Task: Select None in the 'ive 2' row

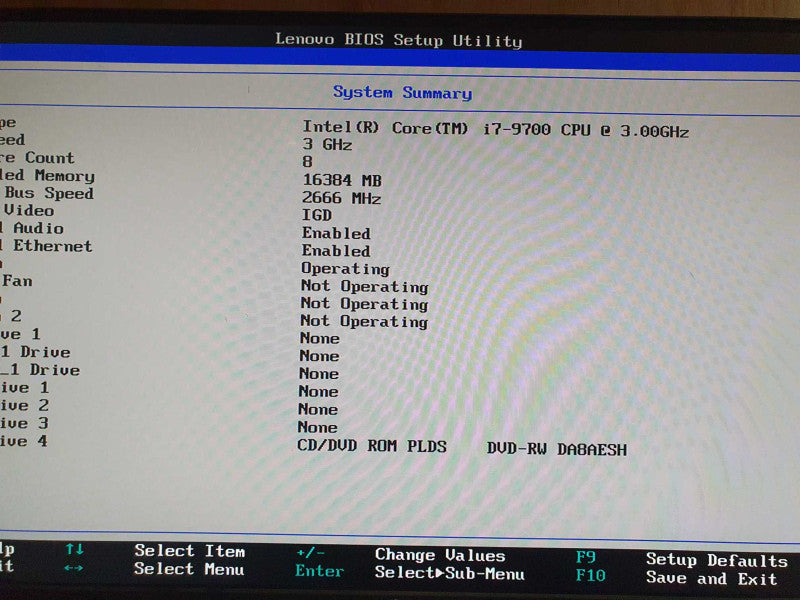Action: pyautogui.click(x=318, y=410)
